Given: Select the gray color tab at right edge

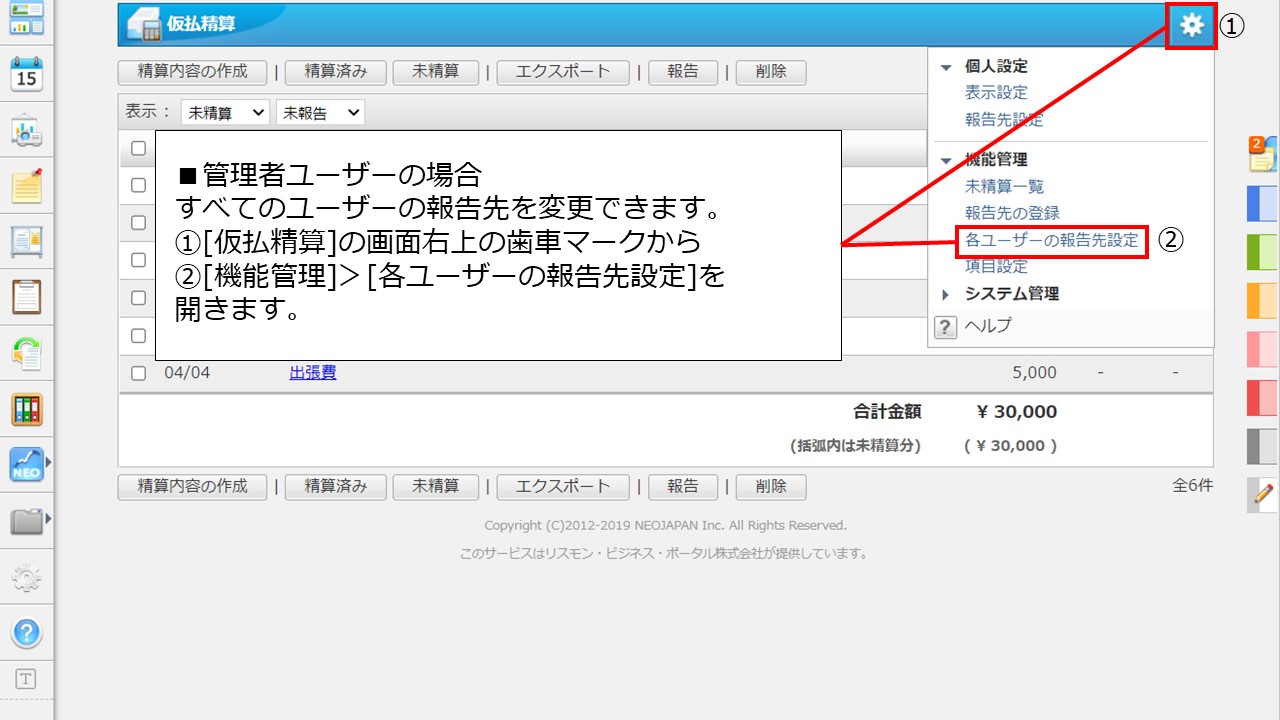Looking at the screenshot, I should coord(1262,446).
